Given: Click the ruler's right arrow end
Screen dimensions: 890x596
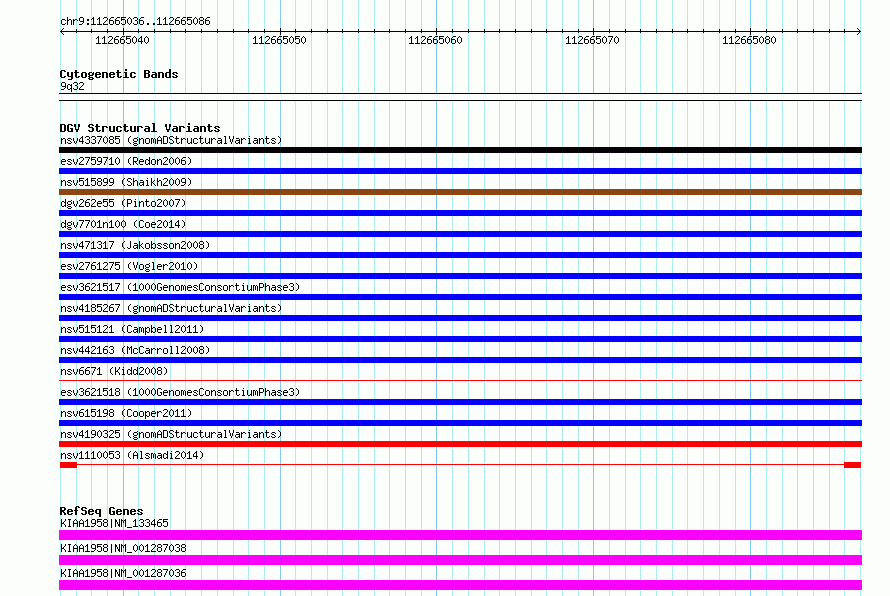Looking at the screenshot, I should coord(859,32).
